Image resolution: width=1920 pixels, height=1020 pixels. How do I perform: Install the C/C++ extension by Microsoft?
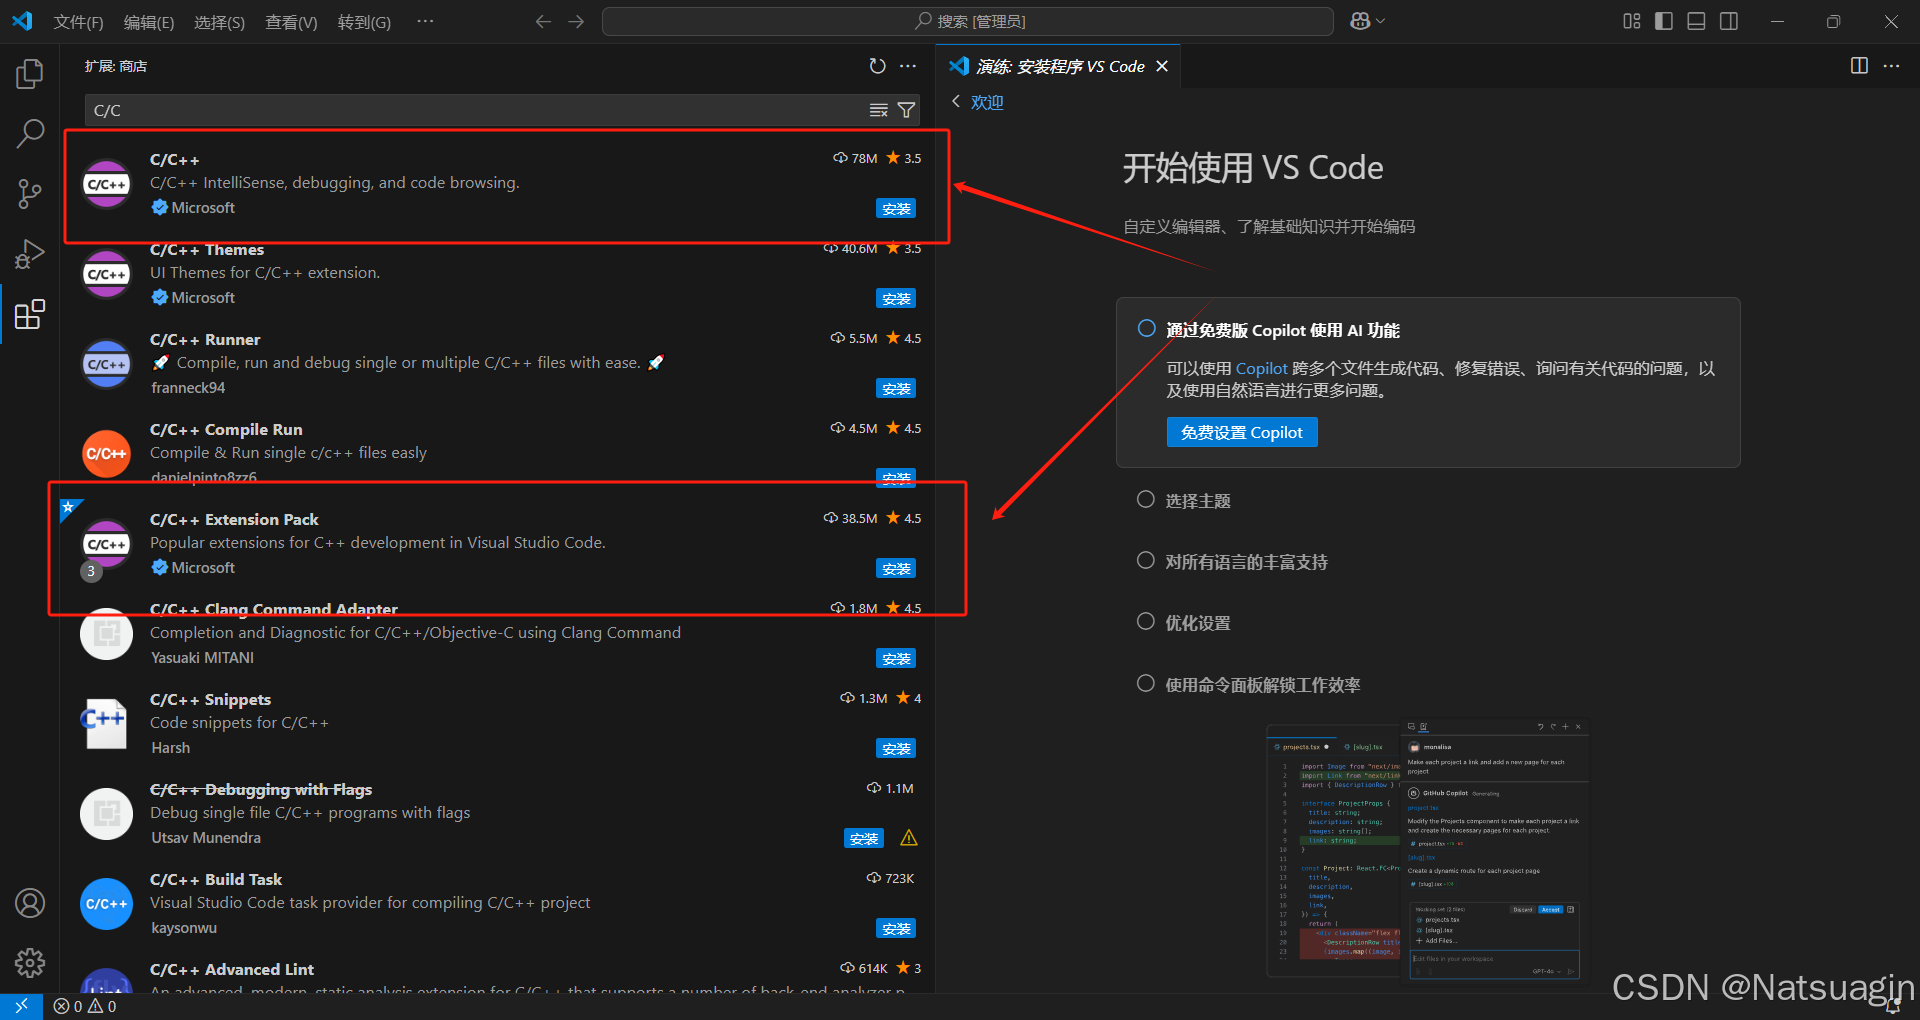pos(896,208)
